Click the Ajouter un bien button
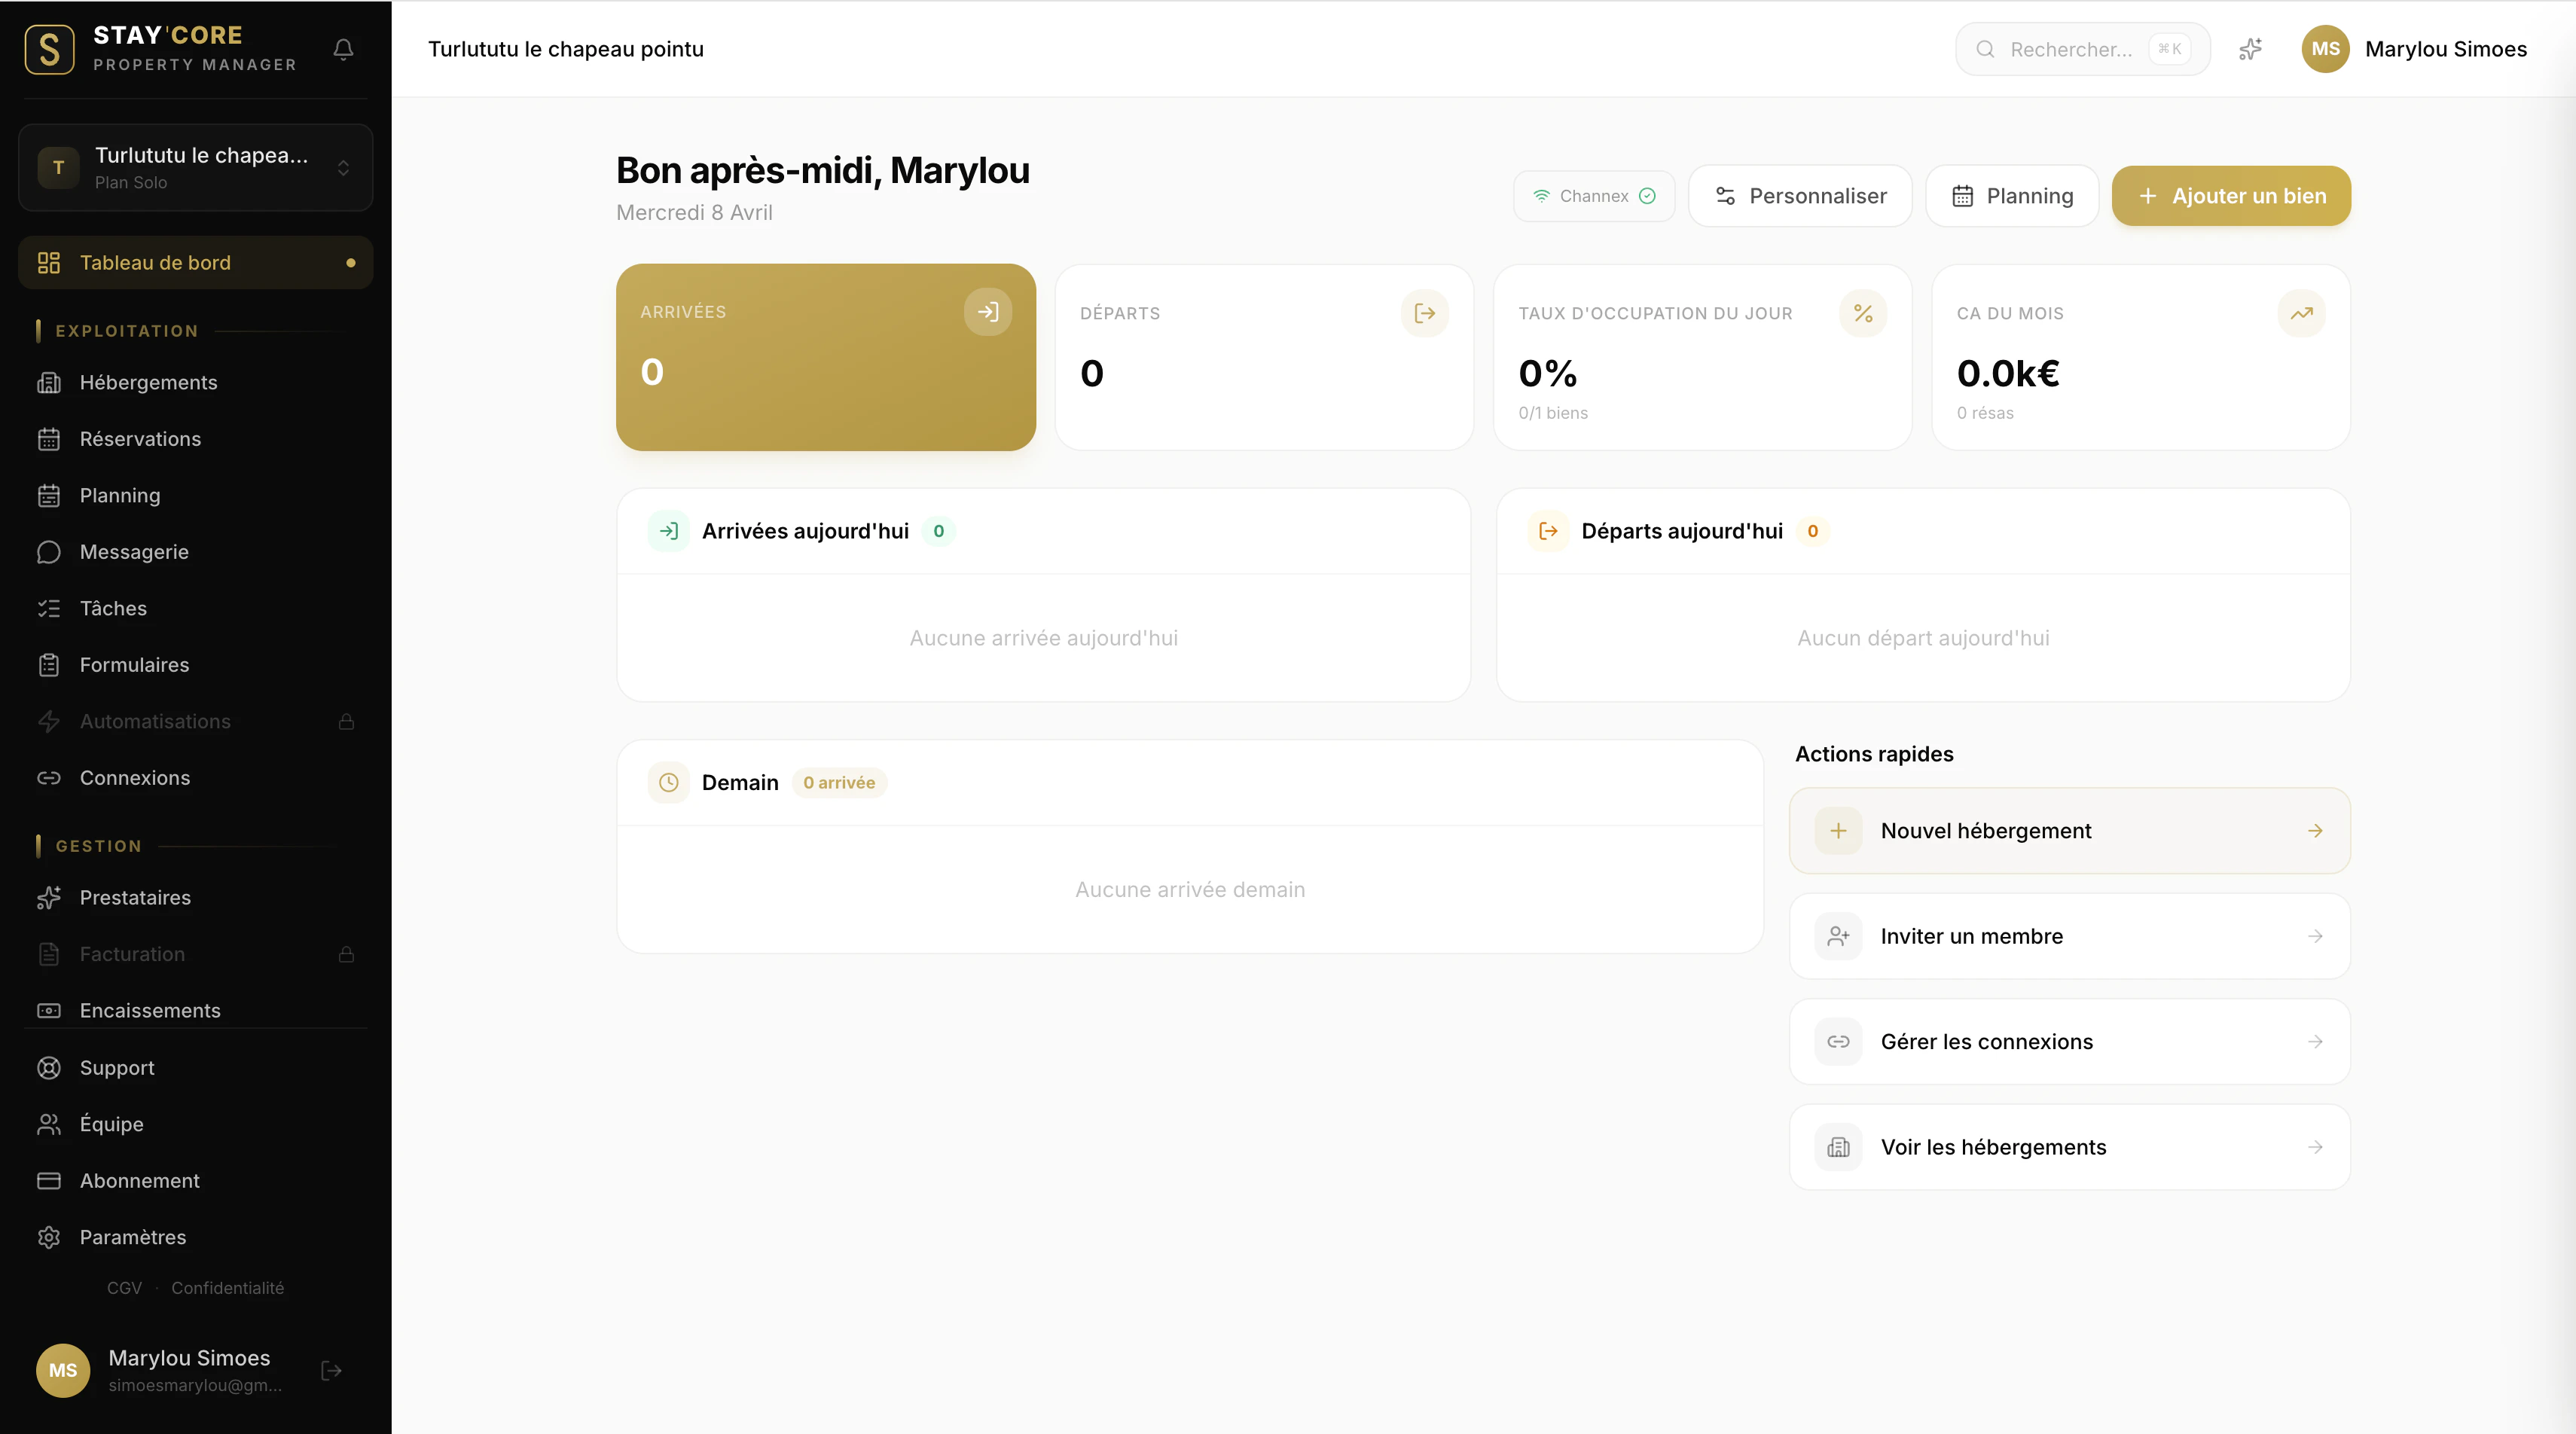 [2231, 196]
